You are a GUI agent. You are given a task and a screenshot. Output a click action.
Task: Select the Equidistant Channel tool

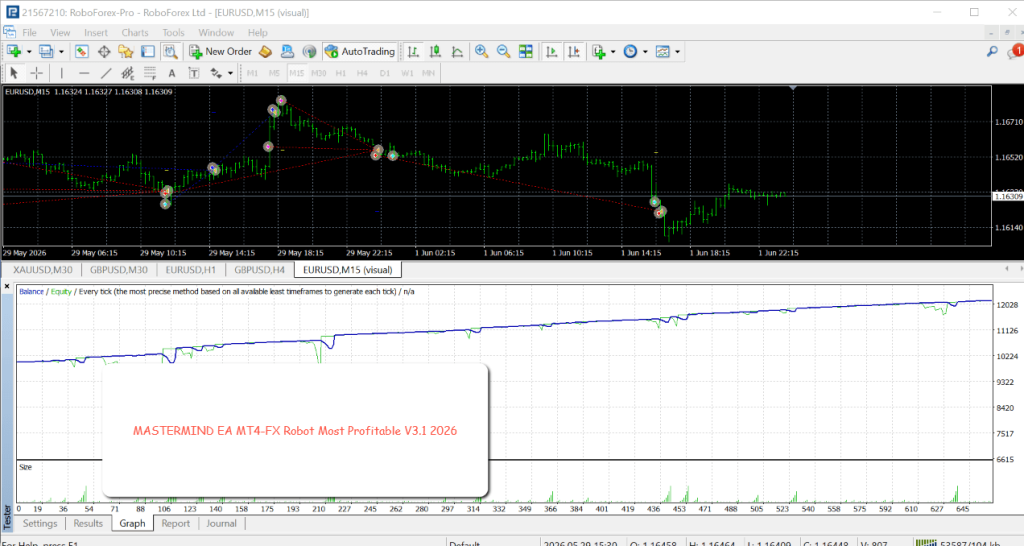click(x=128, y=73)
